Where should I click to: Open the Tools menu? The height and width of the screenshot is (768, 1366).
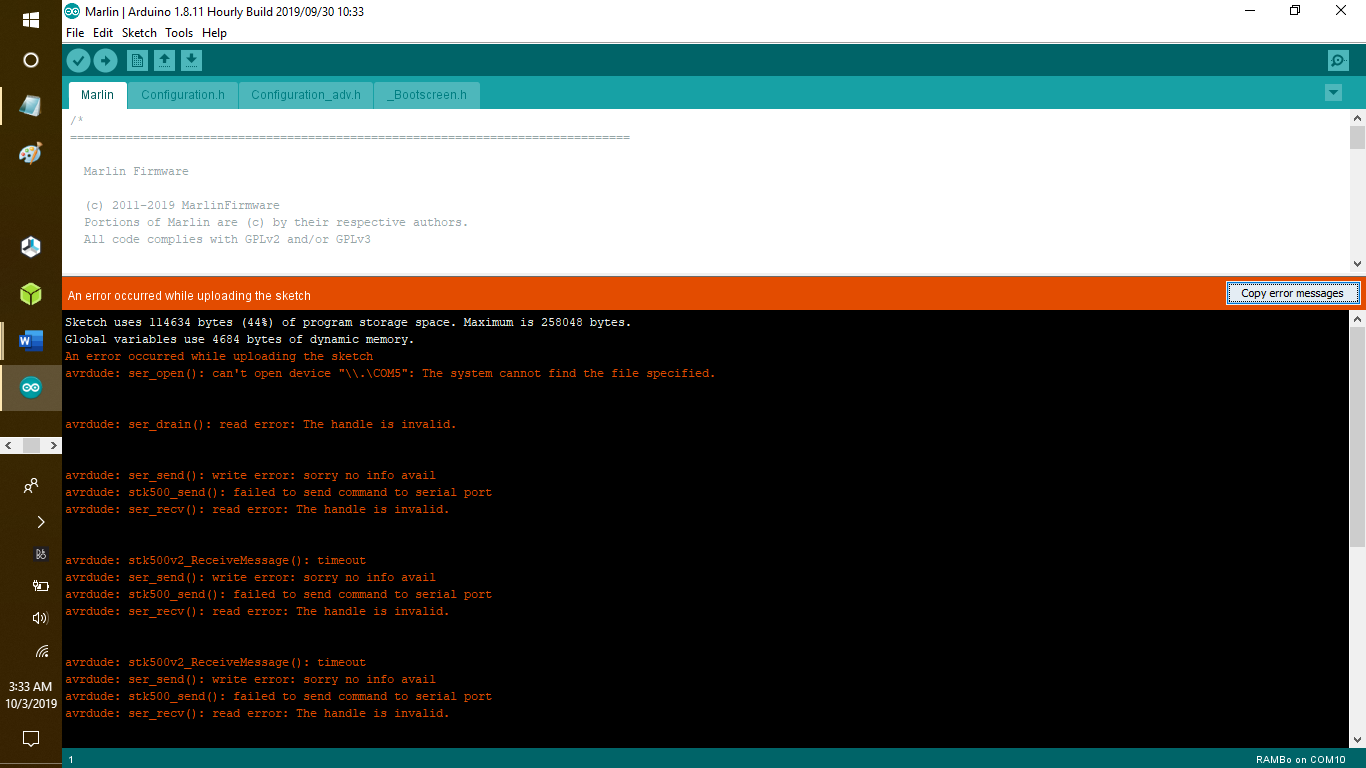tap(179, 33)
